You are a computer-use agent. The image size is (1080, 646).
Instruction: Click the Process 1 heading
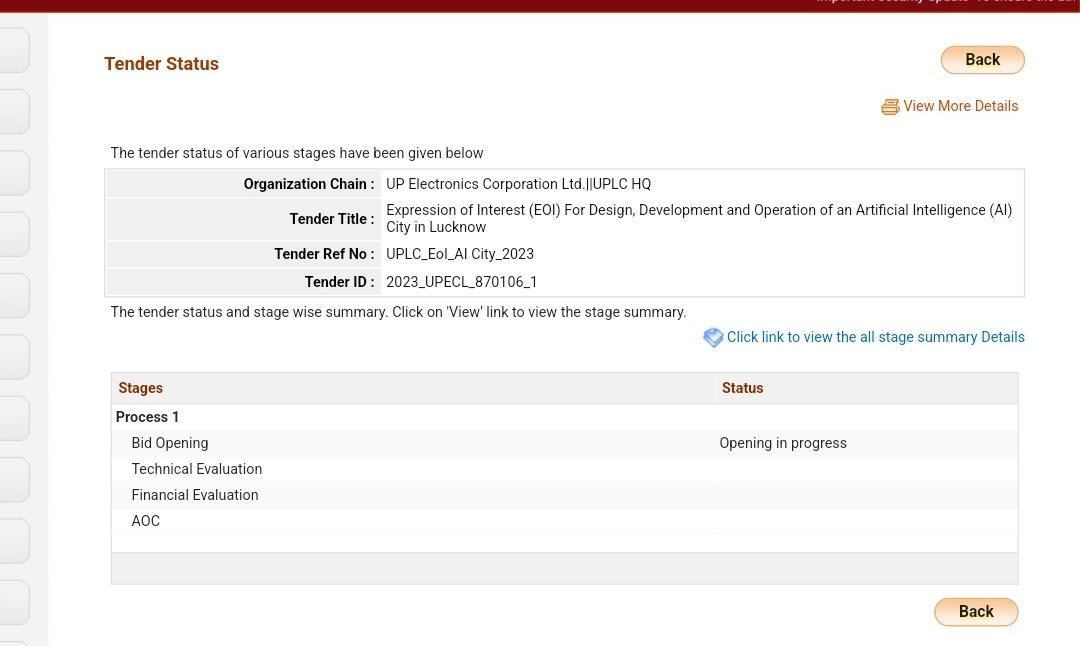(147, 417)
